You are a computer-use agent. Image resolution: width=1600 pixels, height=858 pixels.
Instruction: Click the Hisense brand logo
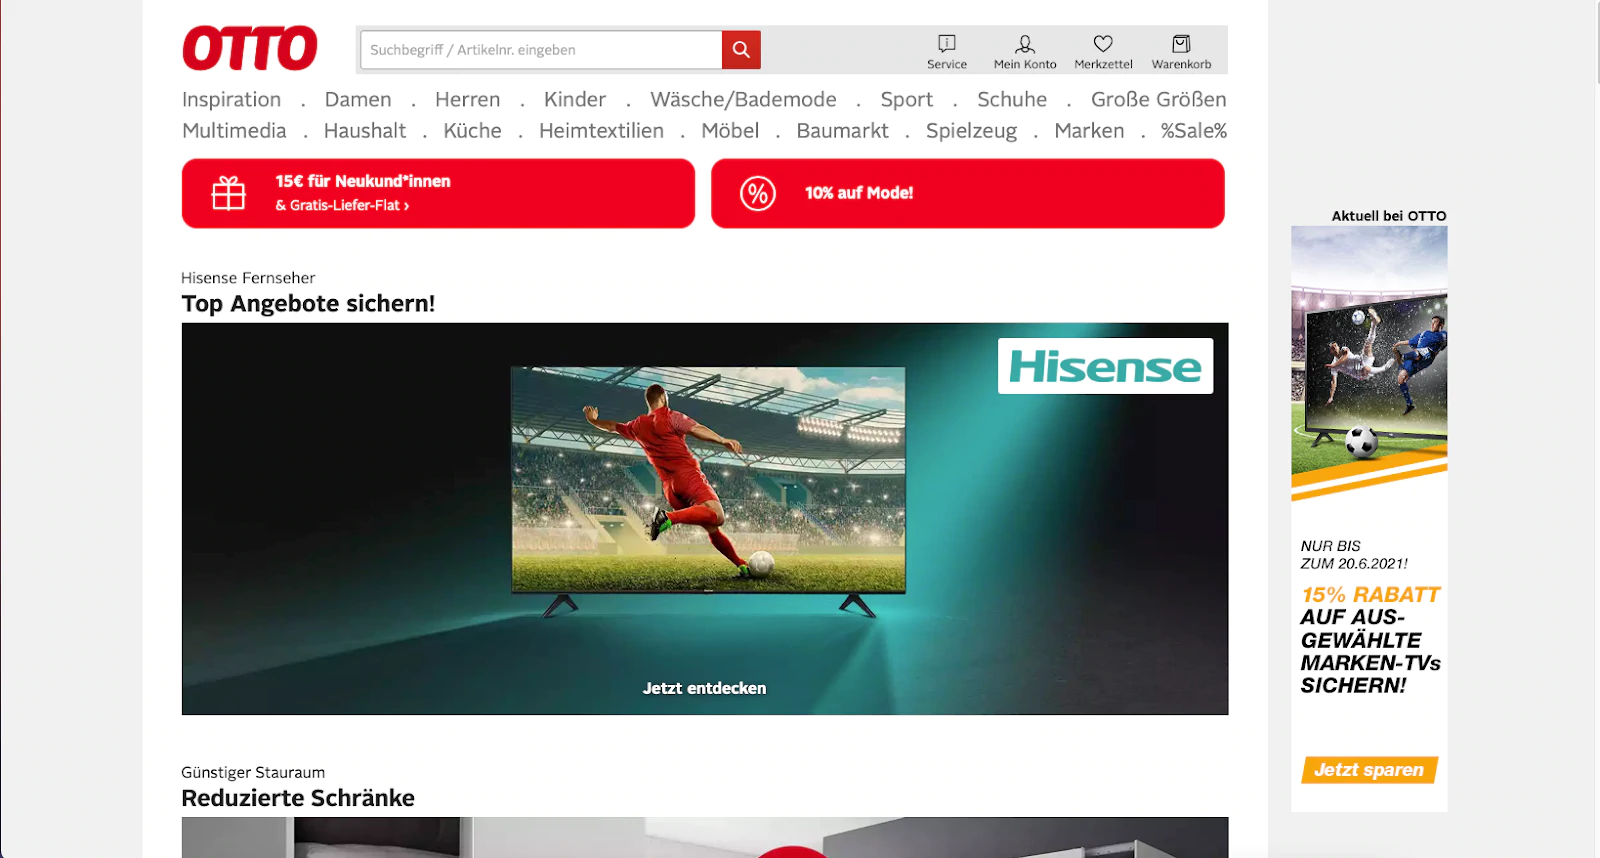click(1105, 366)
